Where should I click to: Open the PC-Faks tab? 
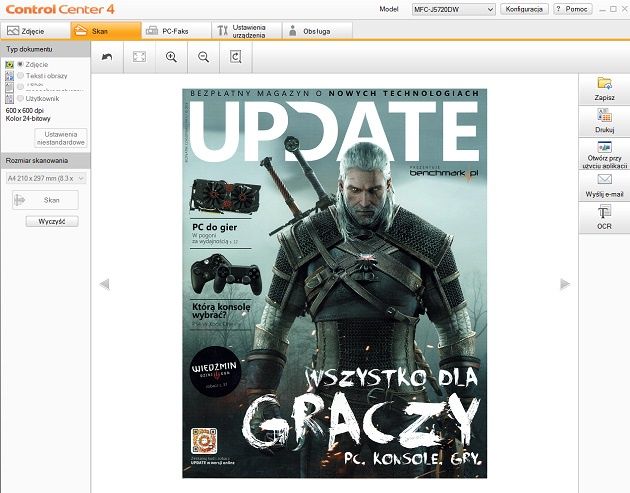click(176, 31)
